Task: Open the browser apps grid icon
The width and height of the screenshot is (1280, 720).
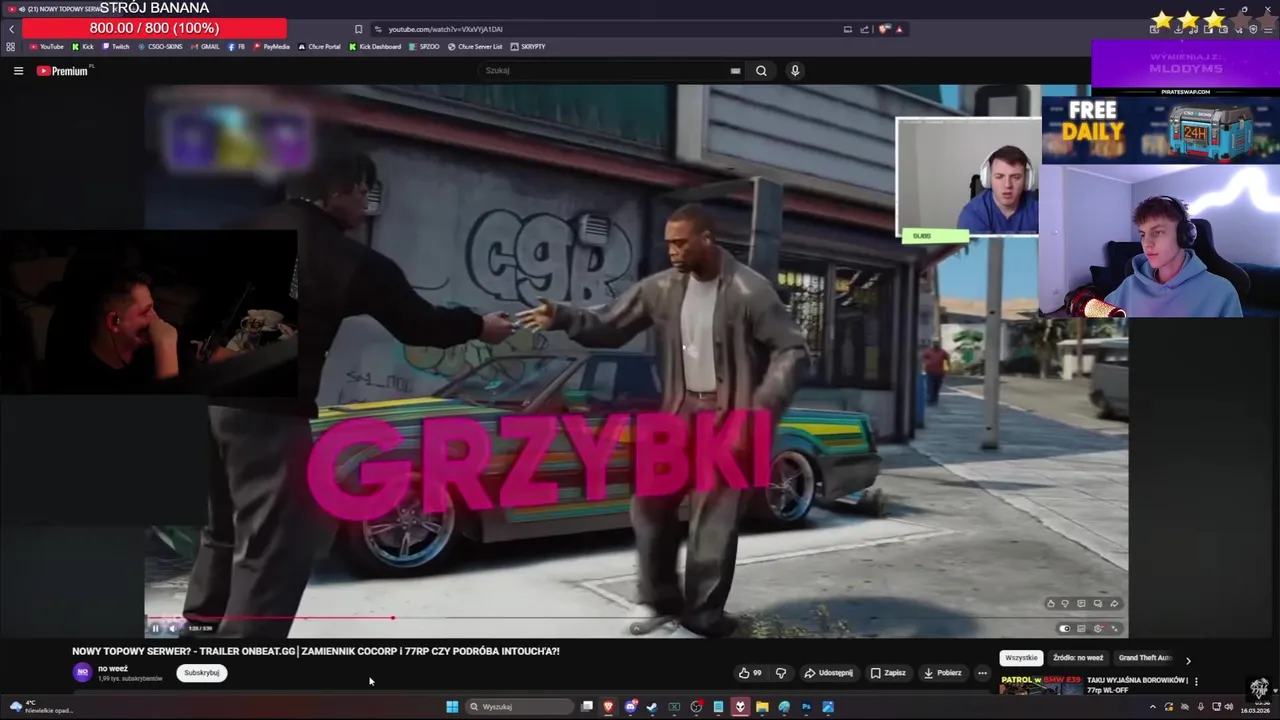Action: (x=11, y=47)
